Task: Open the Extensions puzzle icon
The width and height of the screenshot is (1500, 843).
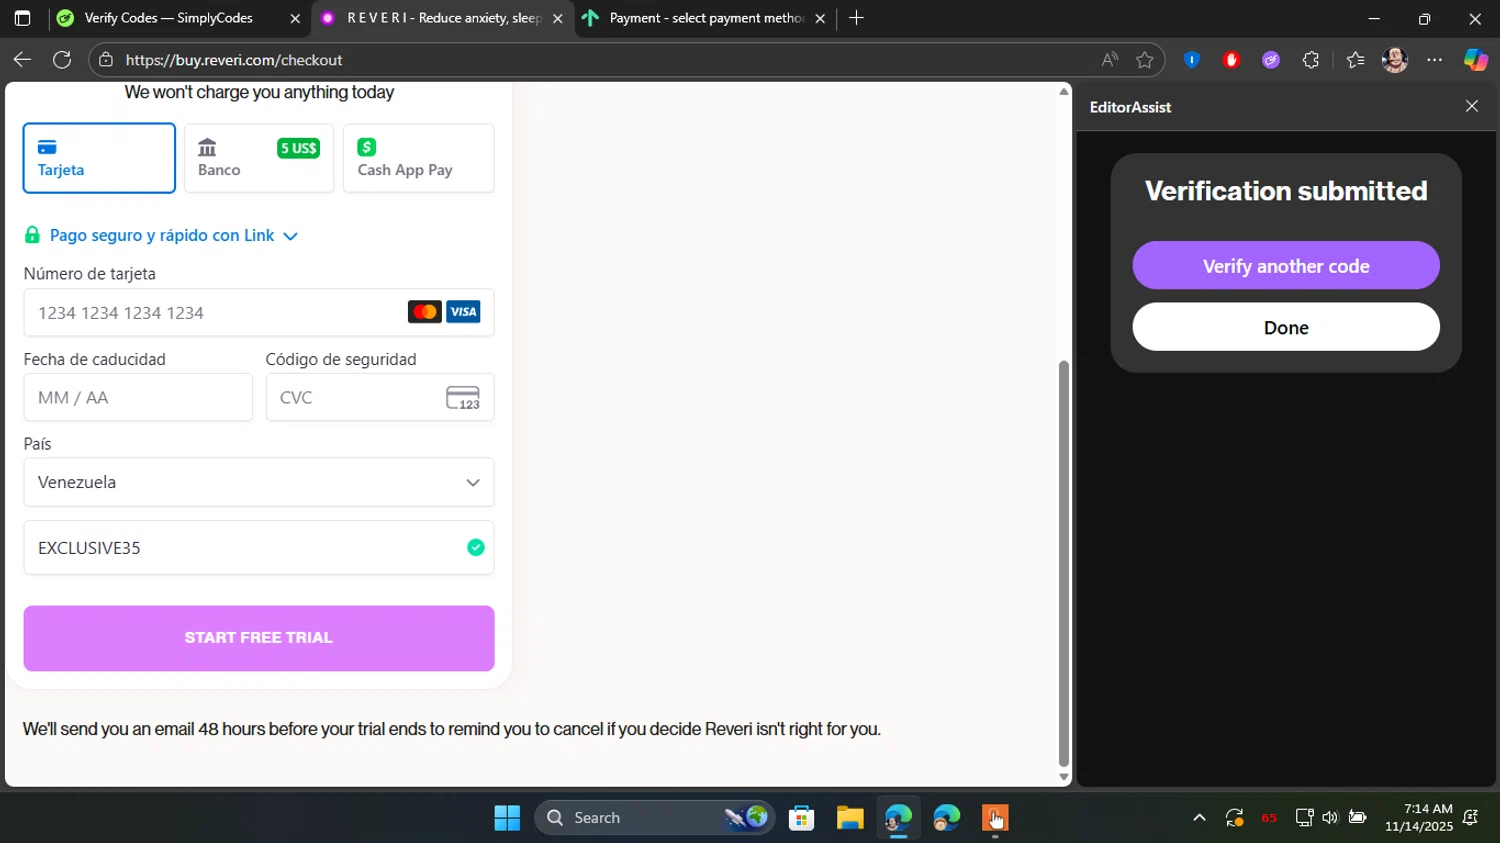Action: click(1311, 60)
